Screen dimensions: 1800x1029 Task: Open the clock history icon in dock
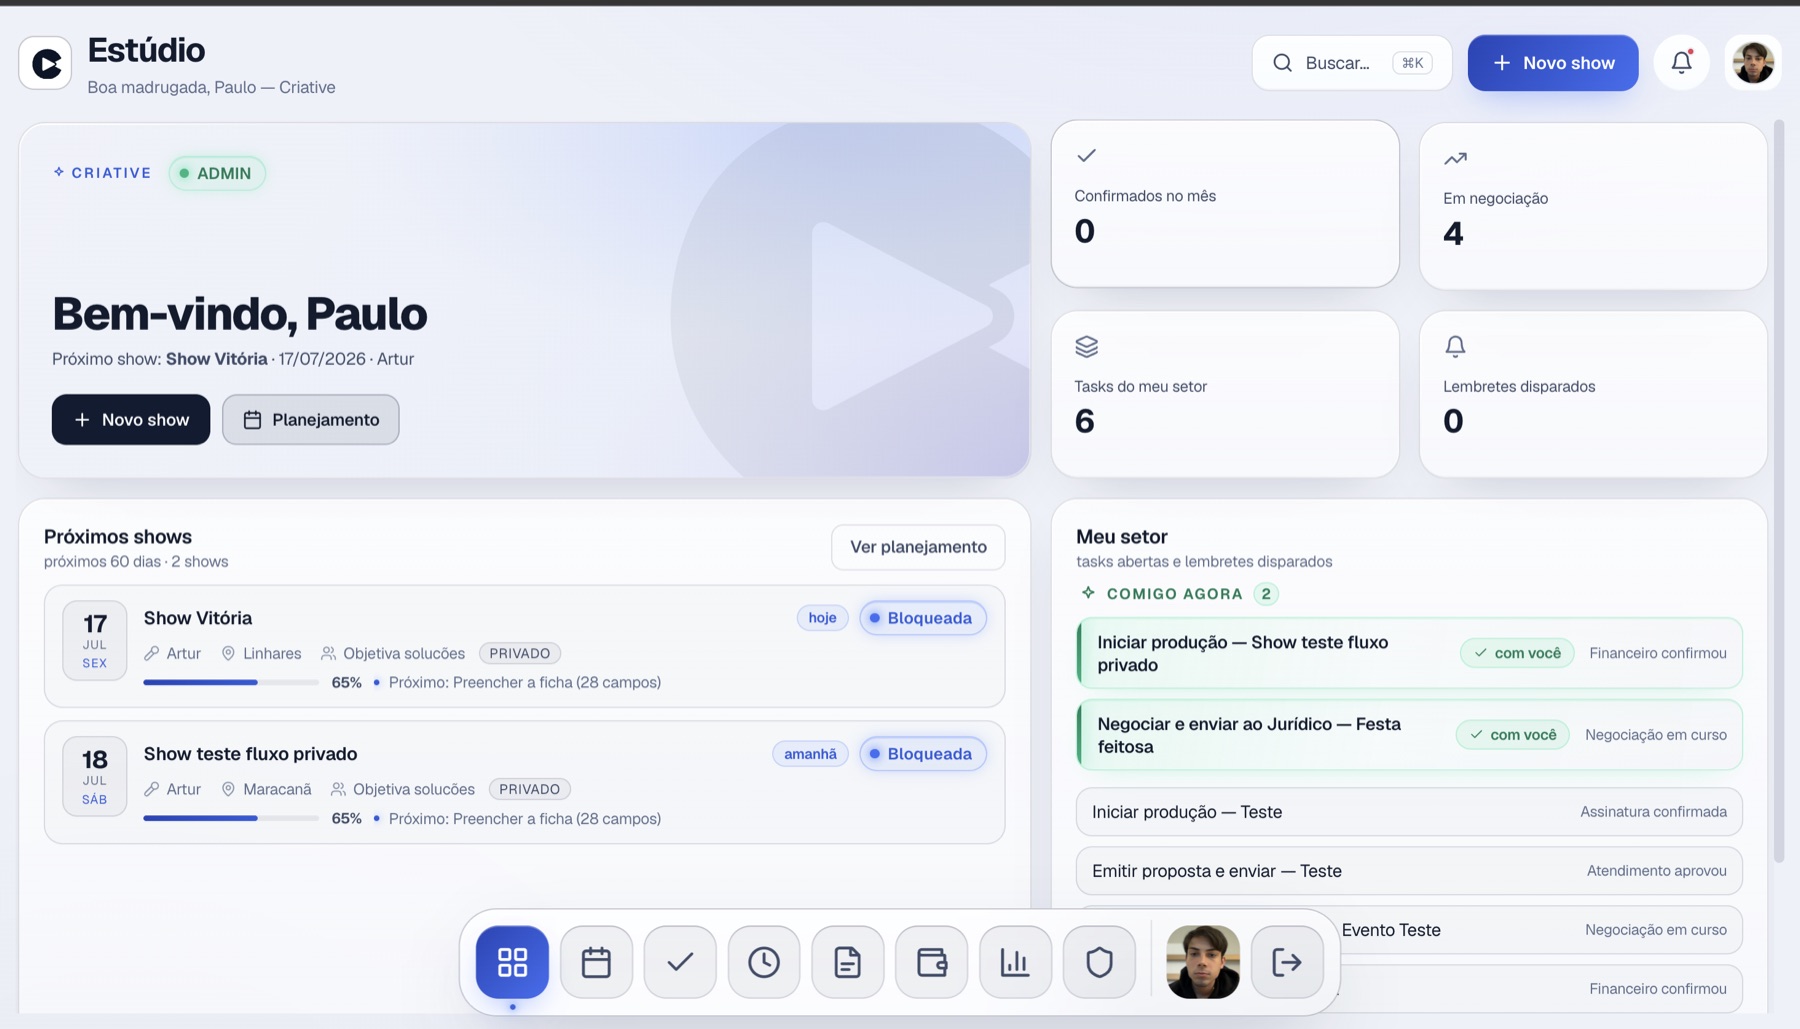[764, 962]
